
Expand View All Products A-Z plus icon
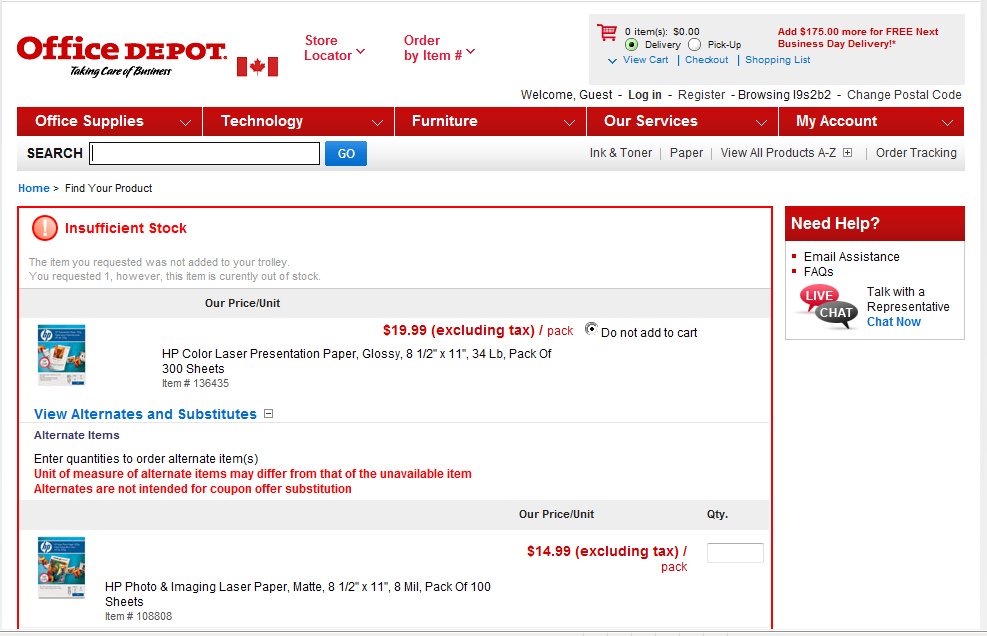(x=847, y=152)
